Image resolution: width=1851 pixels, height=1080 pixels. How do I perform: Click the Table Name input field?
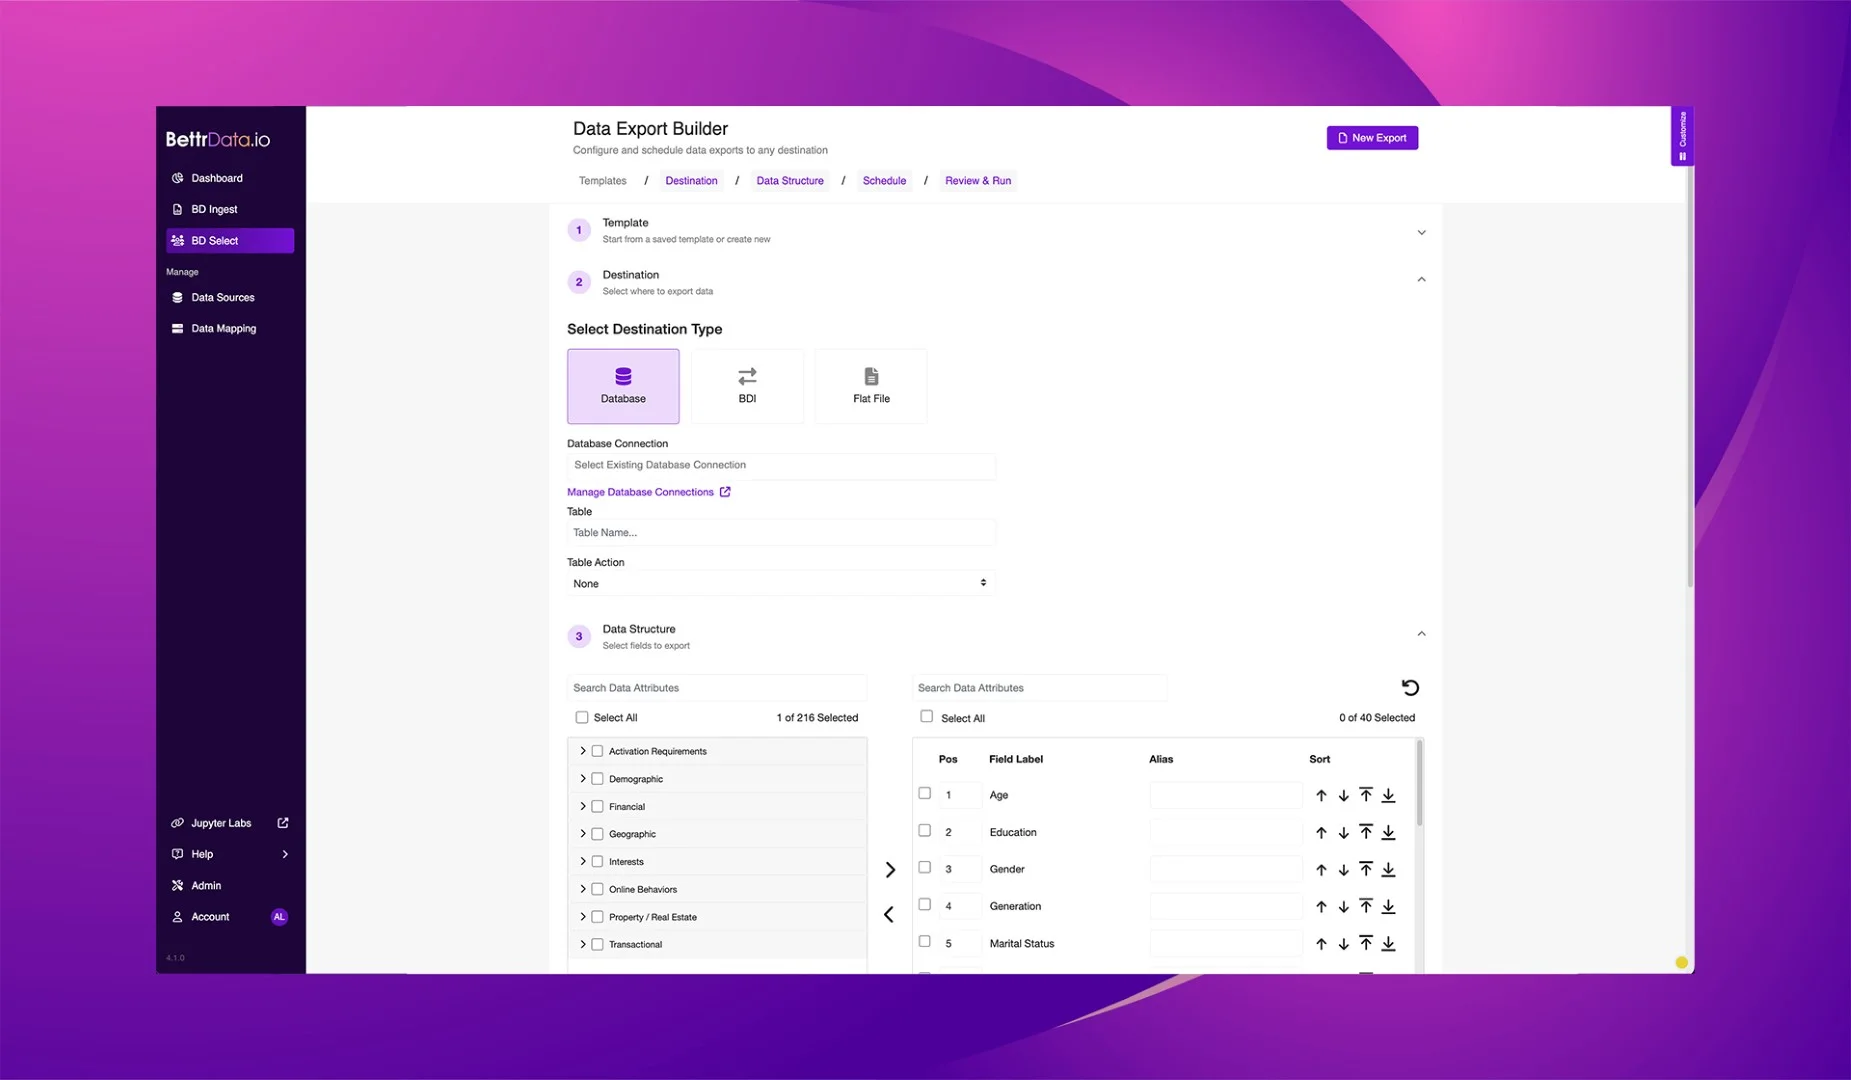780,533
